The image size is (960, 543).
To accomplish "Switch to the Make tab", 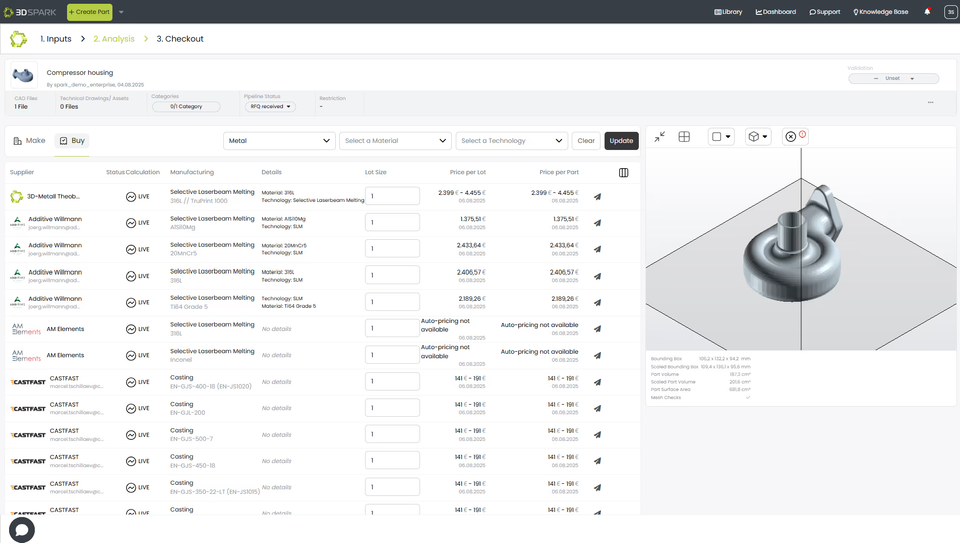I will 29,141.
